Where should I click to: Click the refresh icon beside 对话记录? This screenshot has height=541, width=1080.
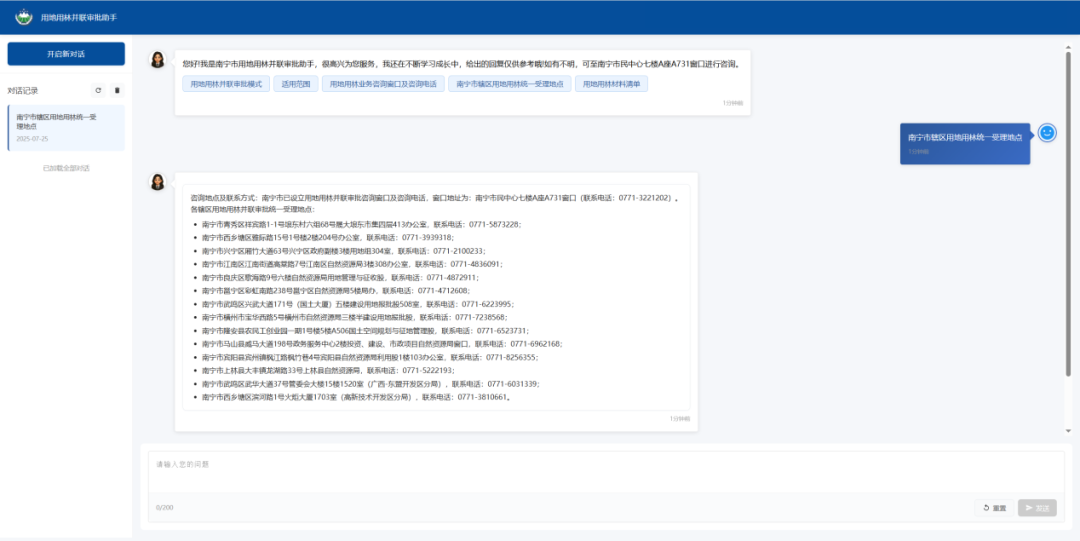[98, 90]
